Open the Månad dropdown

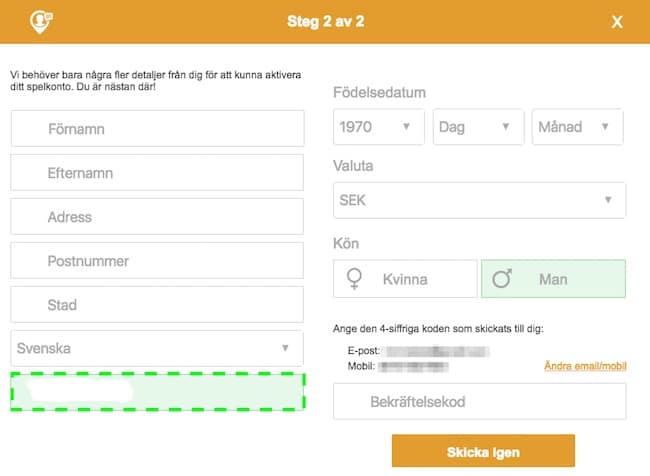(x=577, y=127)
